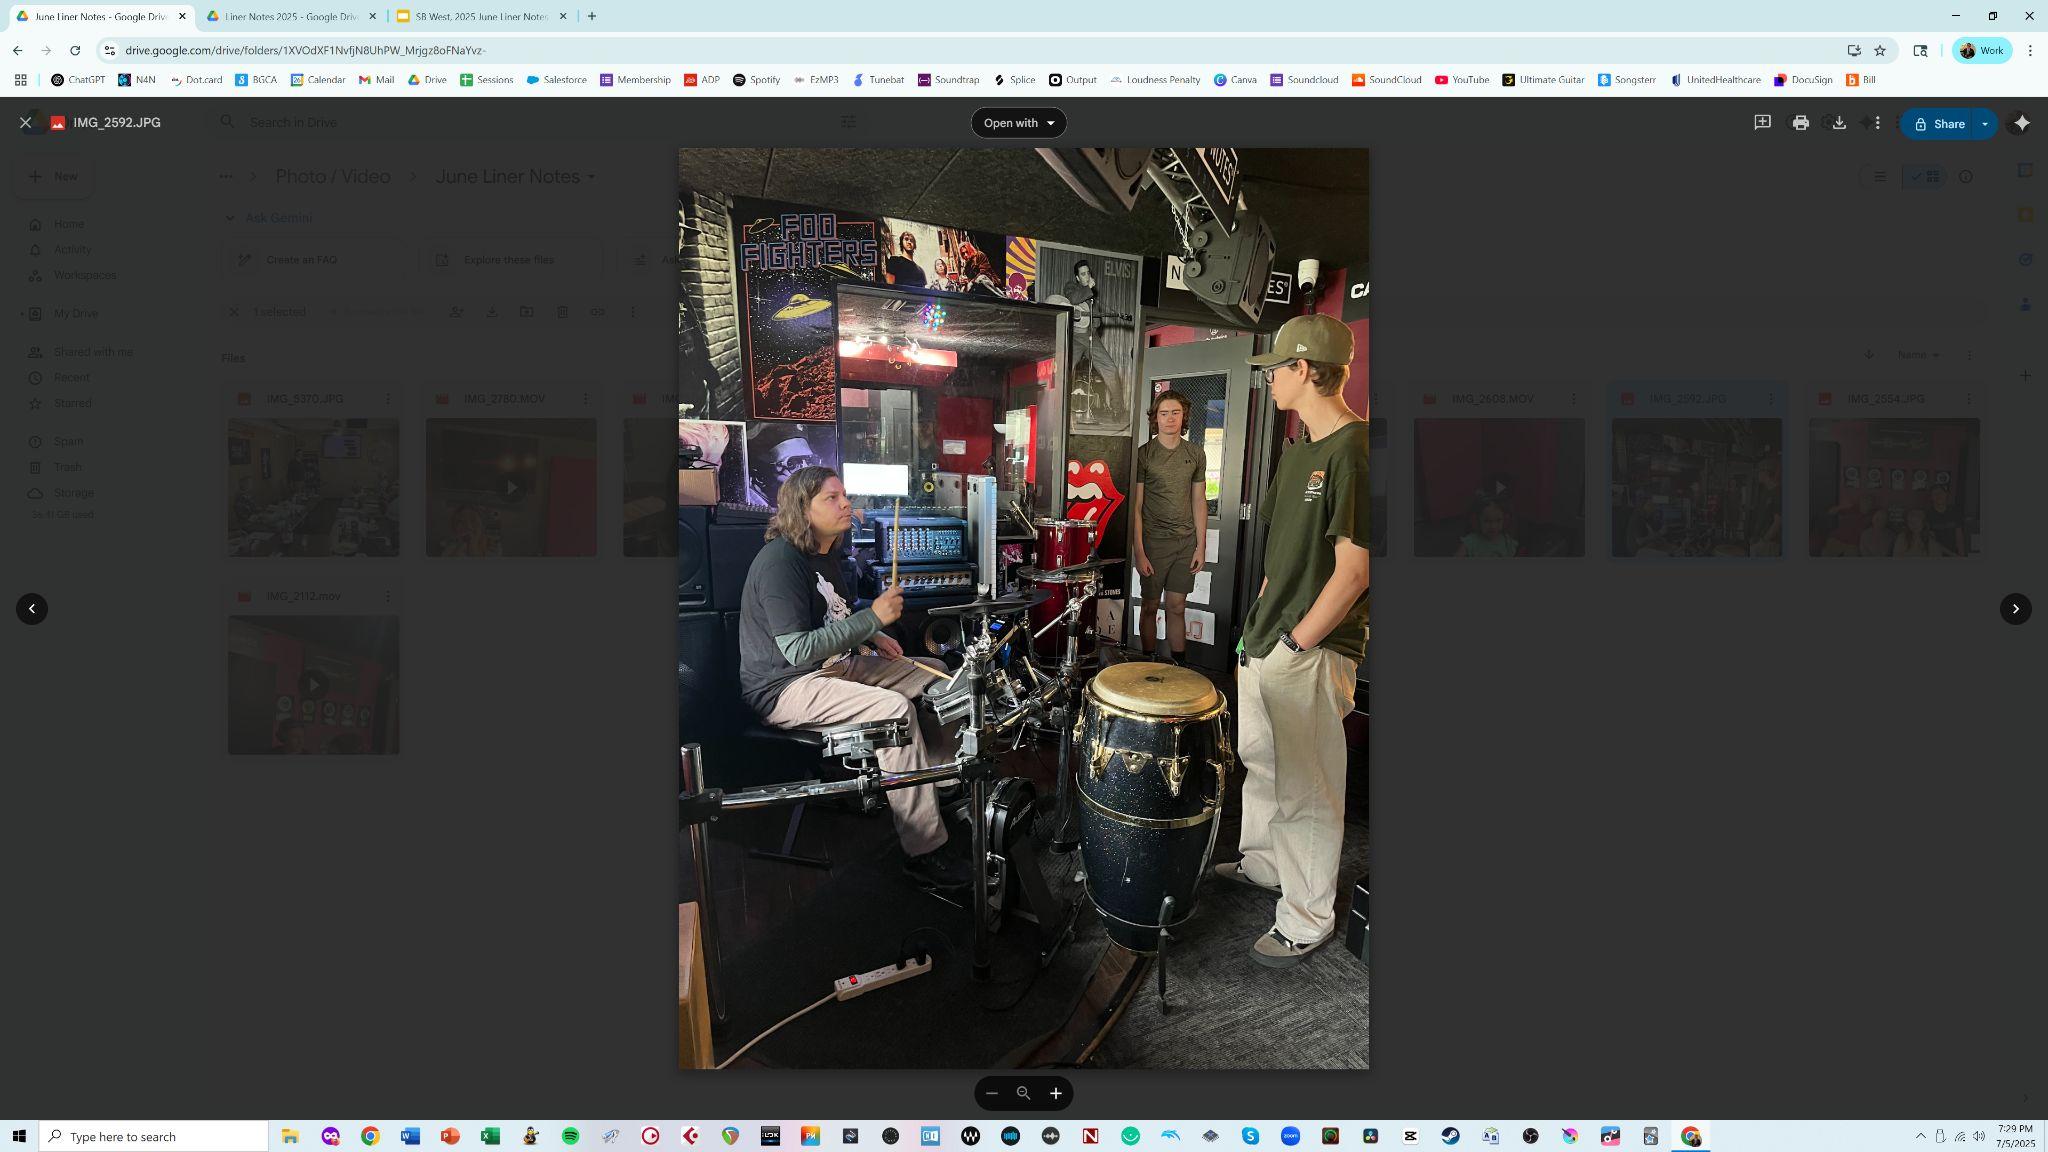The width and height of the screenshot is (2048, 1152).
Task: Zoom out with the minus button
Action: click(992, 1093)
